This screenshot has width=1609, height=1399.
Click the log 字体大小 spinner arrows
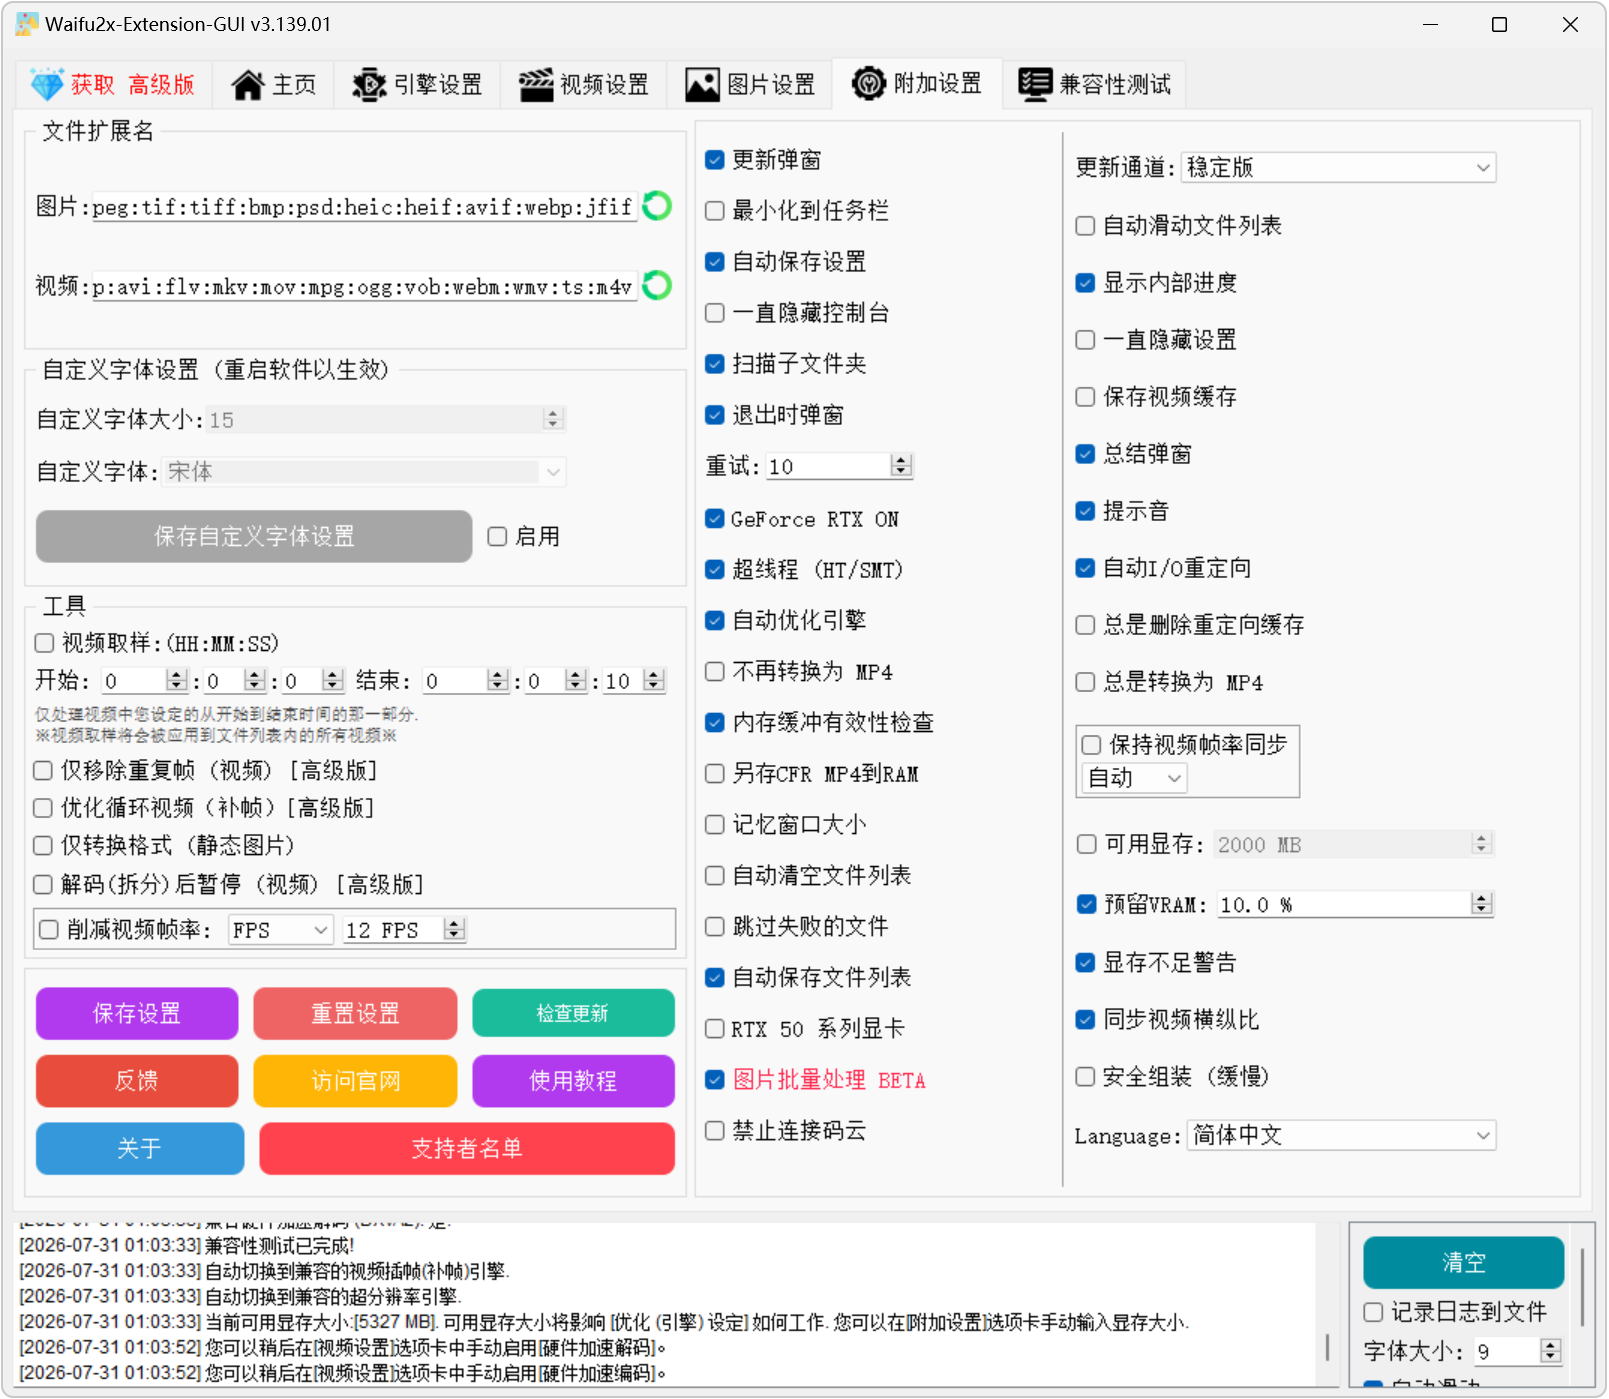1550,1352
